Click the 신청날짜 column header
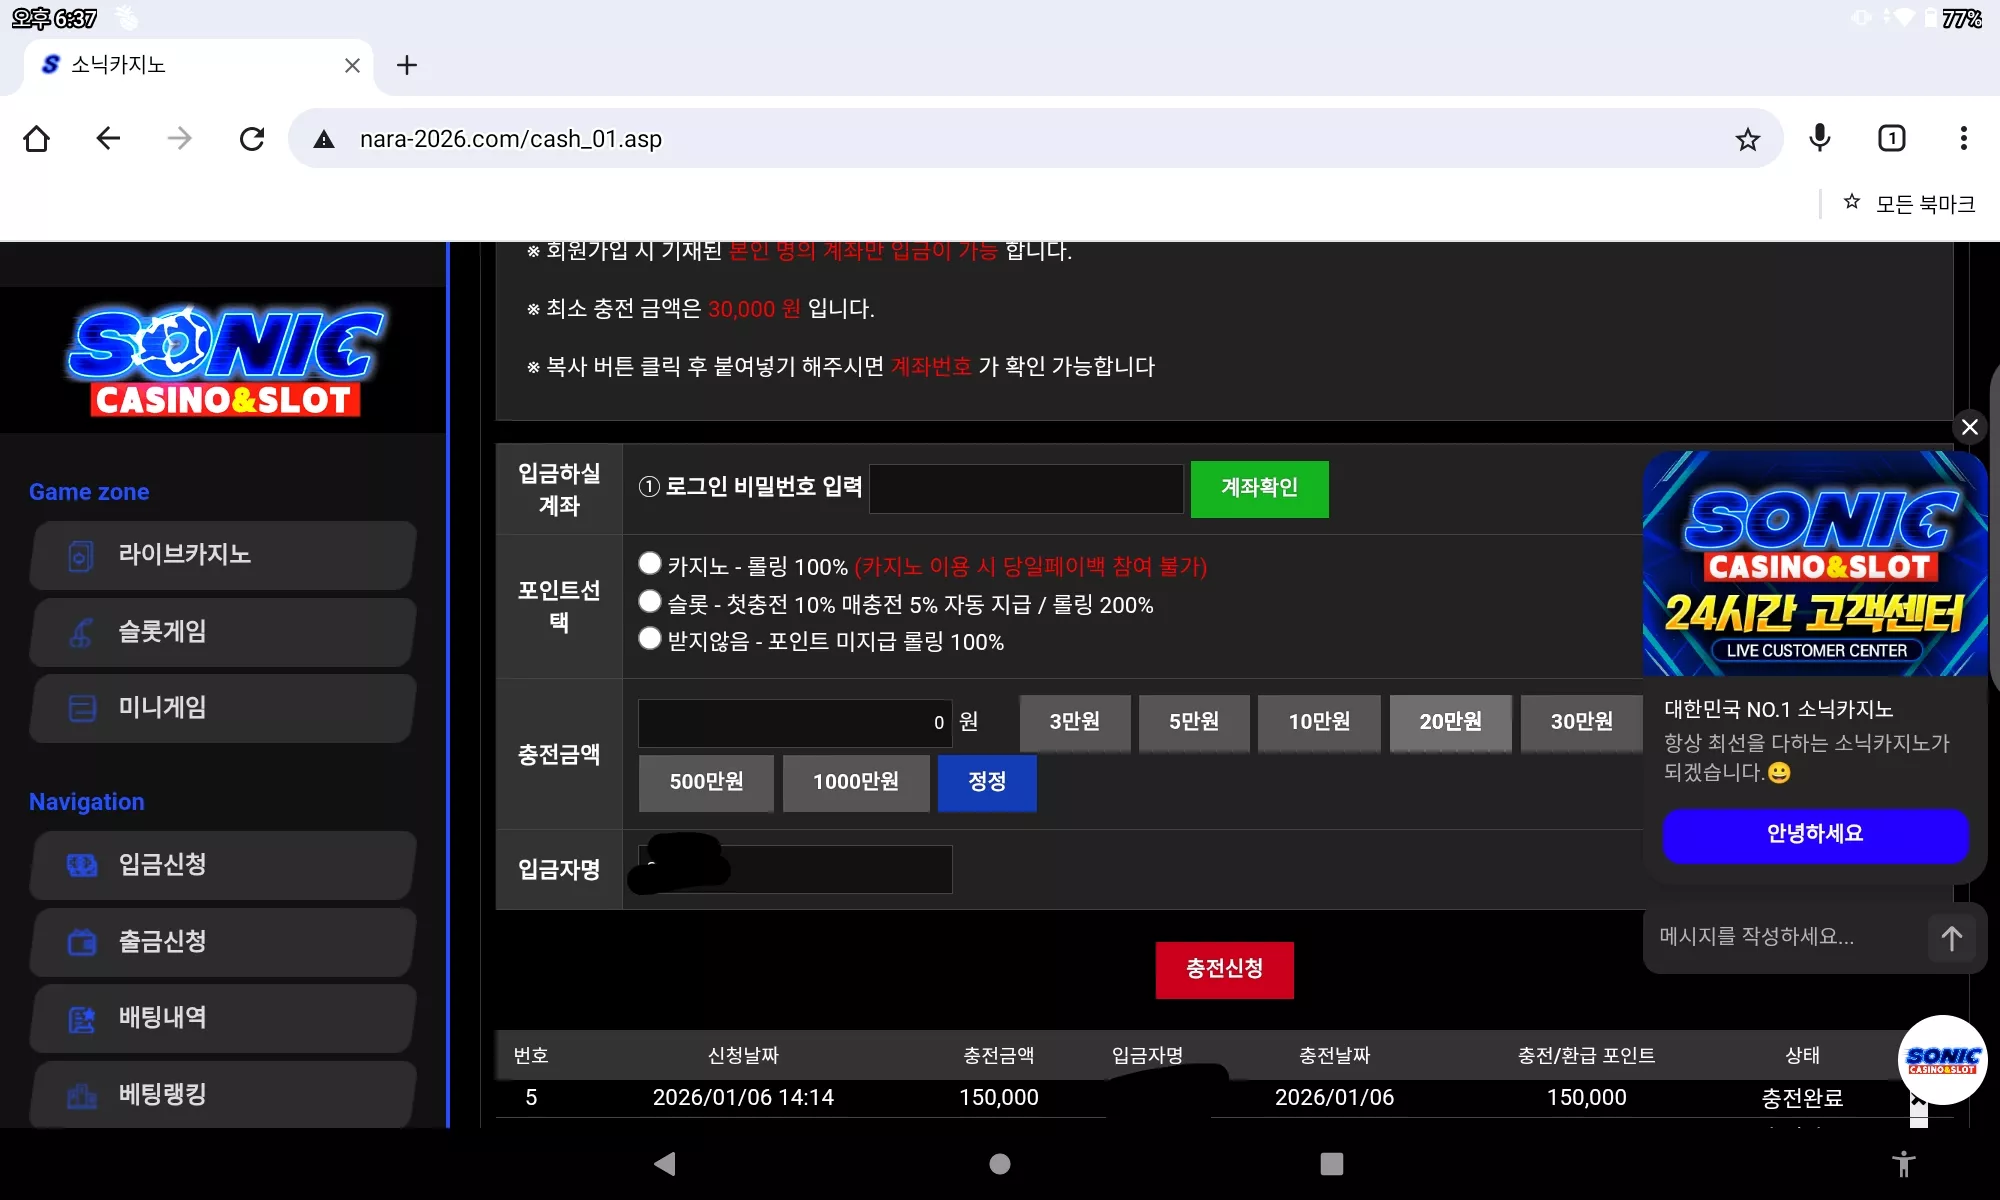This screenshot has width=2000, height=1200. pos(743,1056)
